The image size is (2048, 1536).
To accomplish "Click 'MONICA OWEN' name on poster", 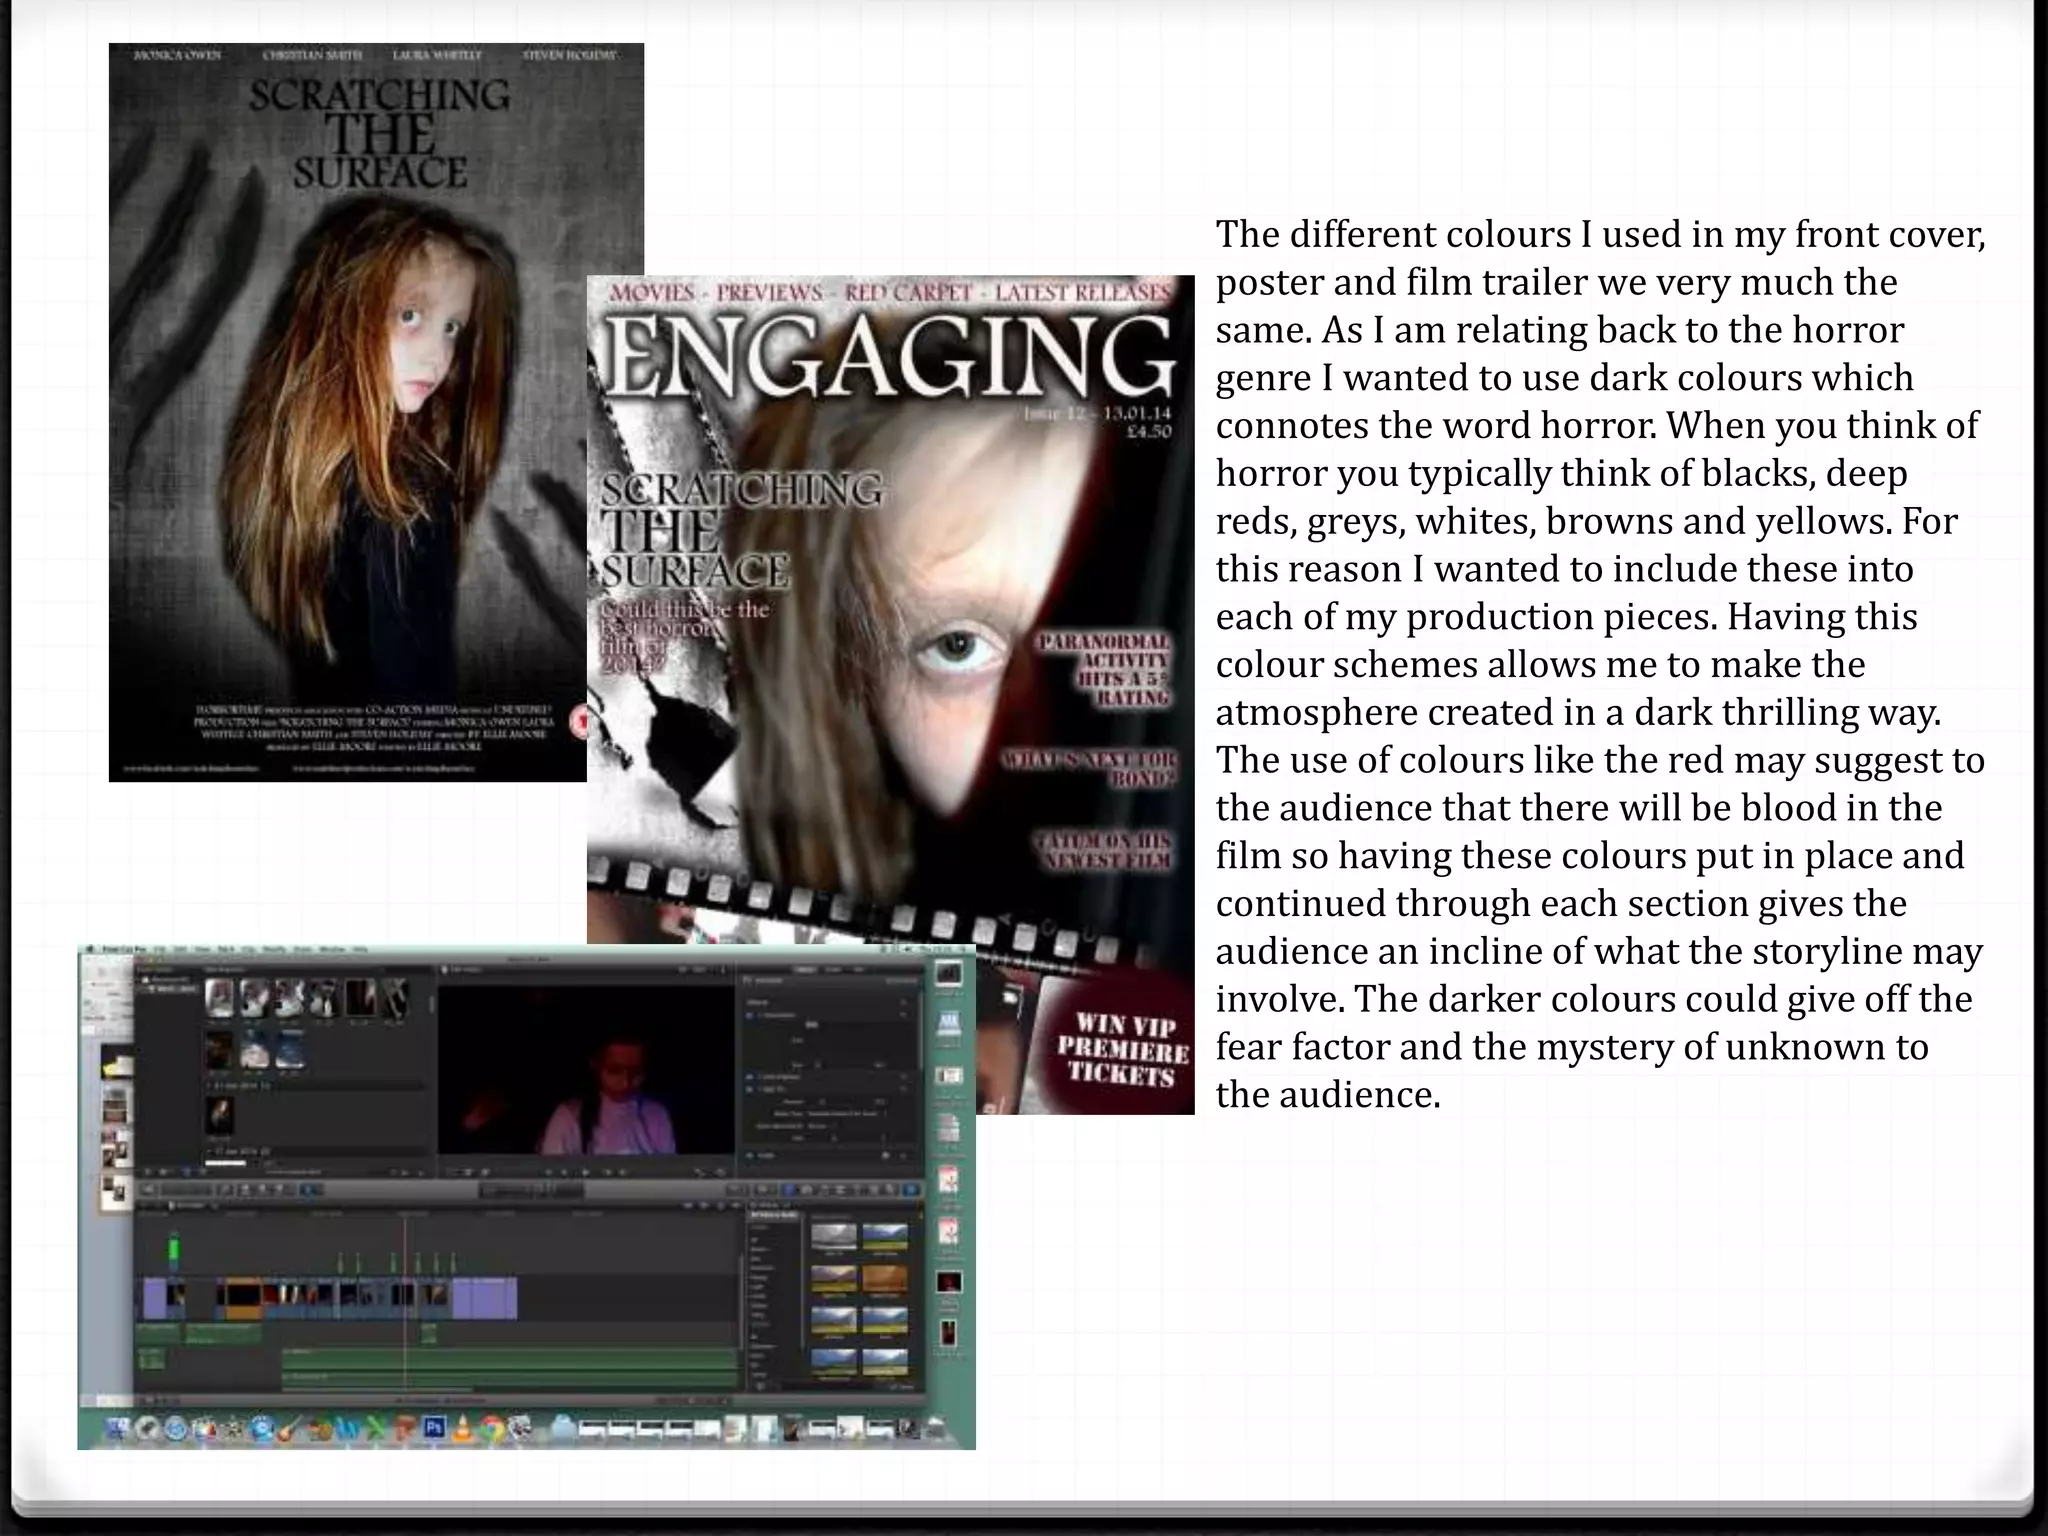I will coord(177,55).
